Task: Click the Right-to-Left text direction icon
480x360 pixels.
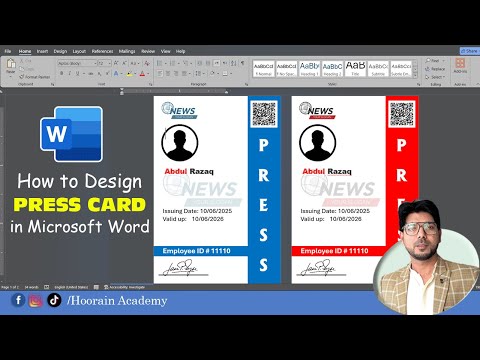Action: click(x=225, y=63)
